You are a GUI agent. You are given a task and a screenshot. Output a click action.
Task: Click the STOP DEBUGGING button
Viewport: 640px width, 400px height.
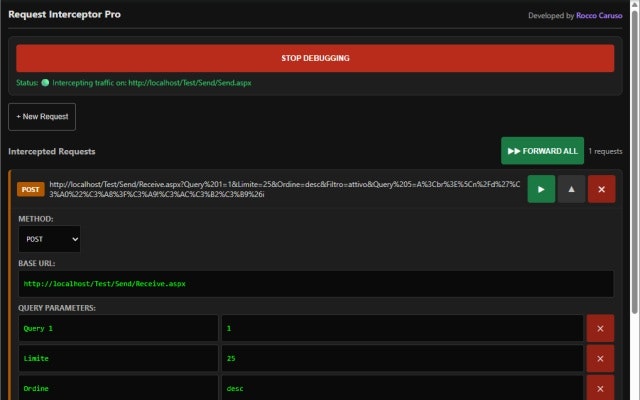point(315,58)
